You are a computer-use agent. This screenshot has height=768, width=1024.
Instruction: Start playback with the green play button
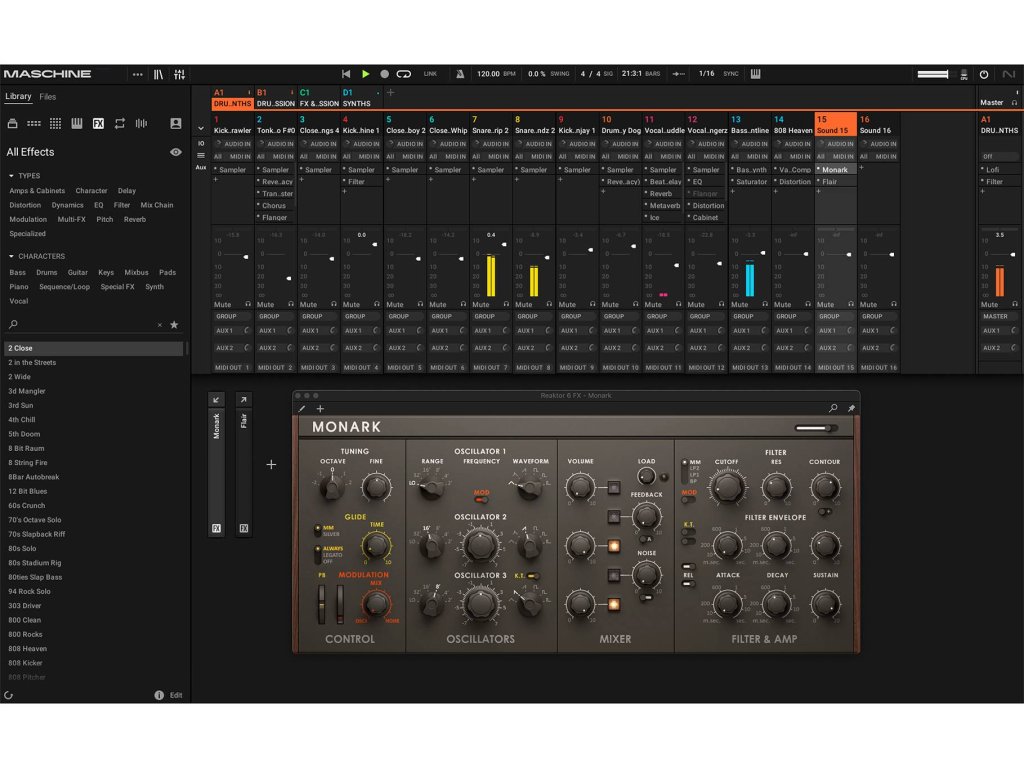(366, 74)
